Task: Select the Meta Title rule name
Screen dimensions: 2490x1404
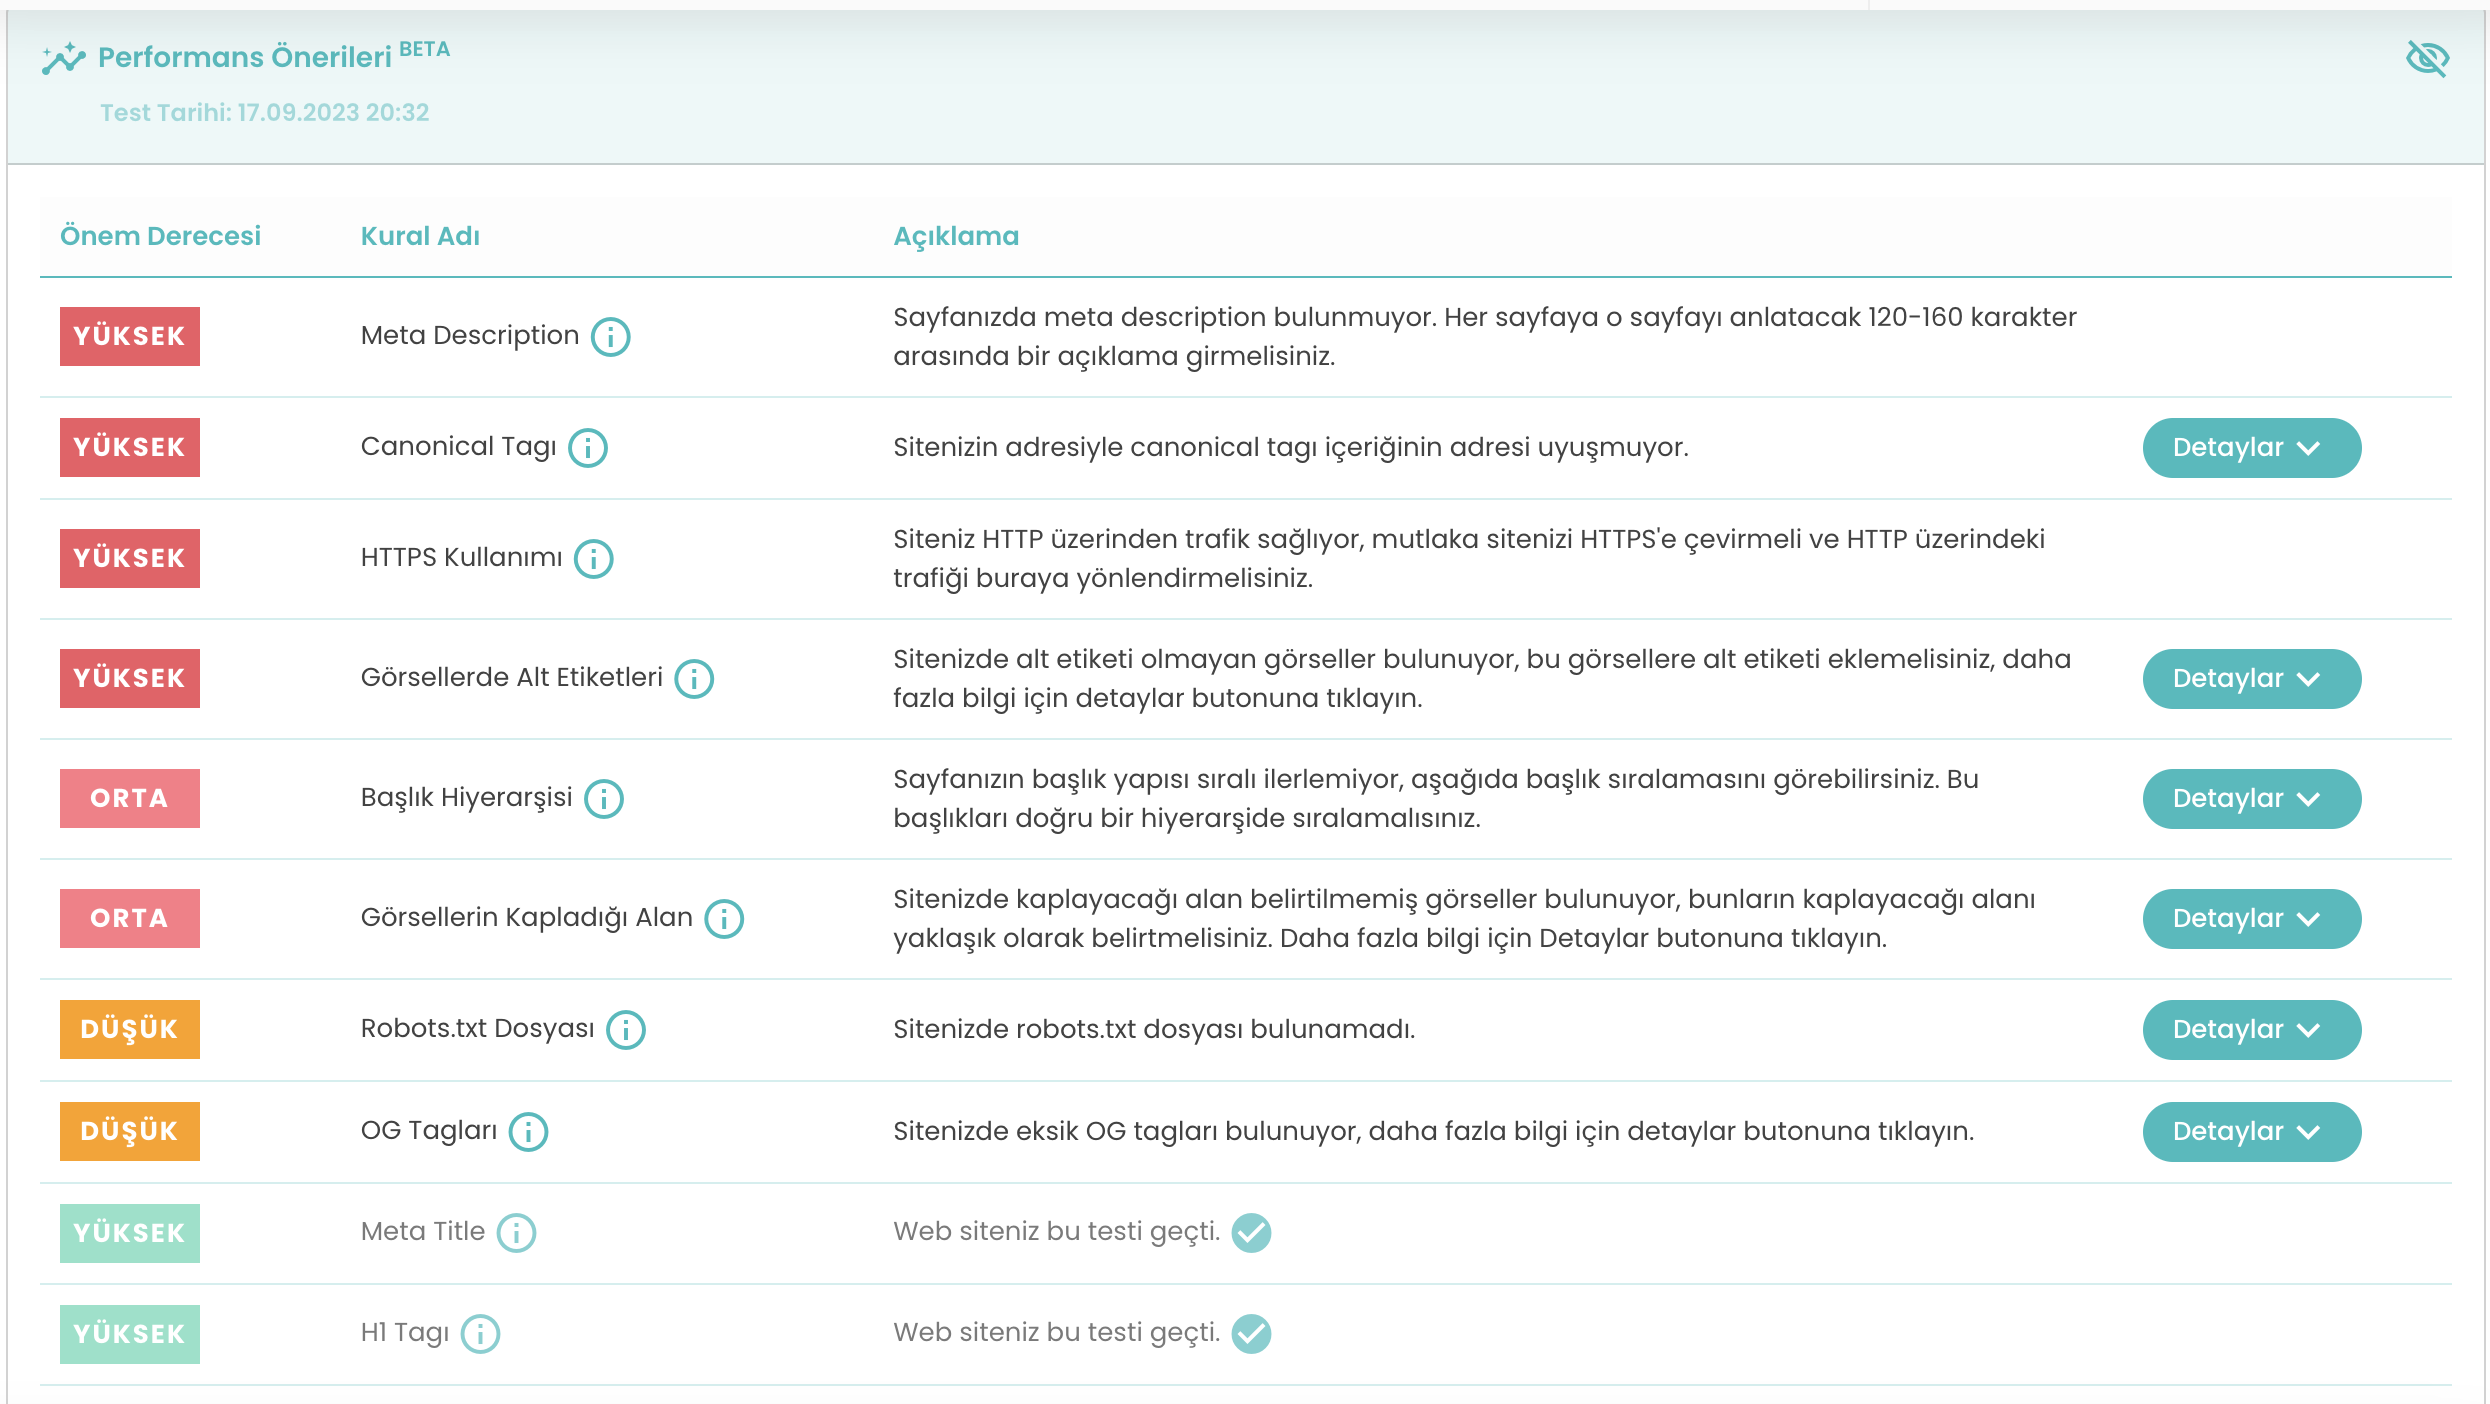Action: pos(423,1231)
